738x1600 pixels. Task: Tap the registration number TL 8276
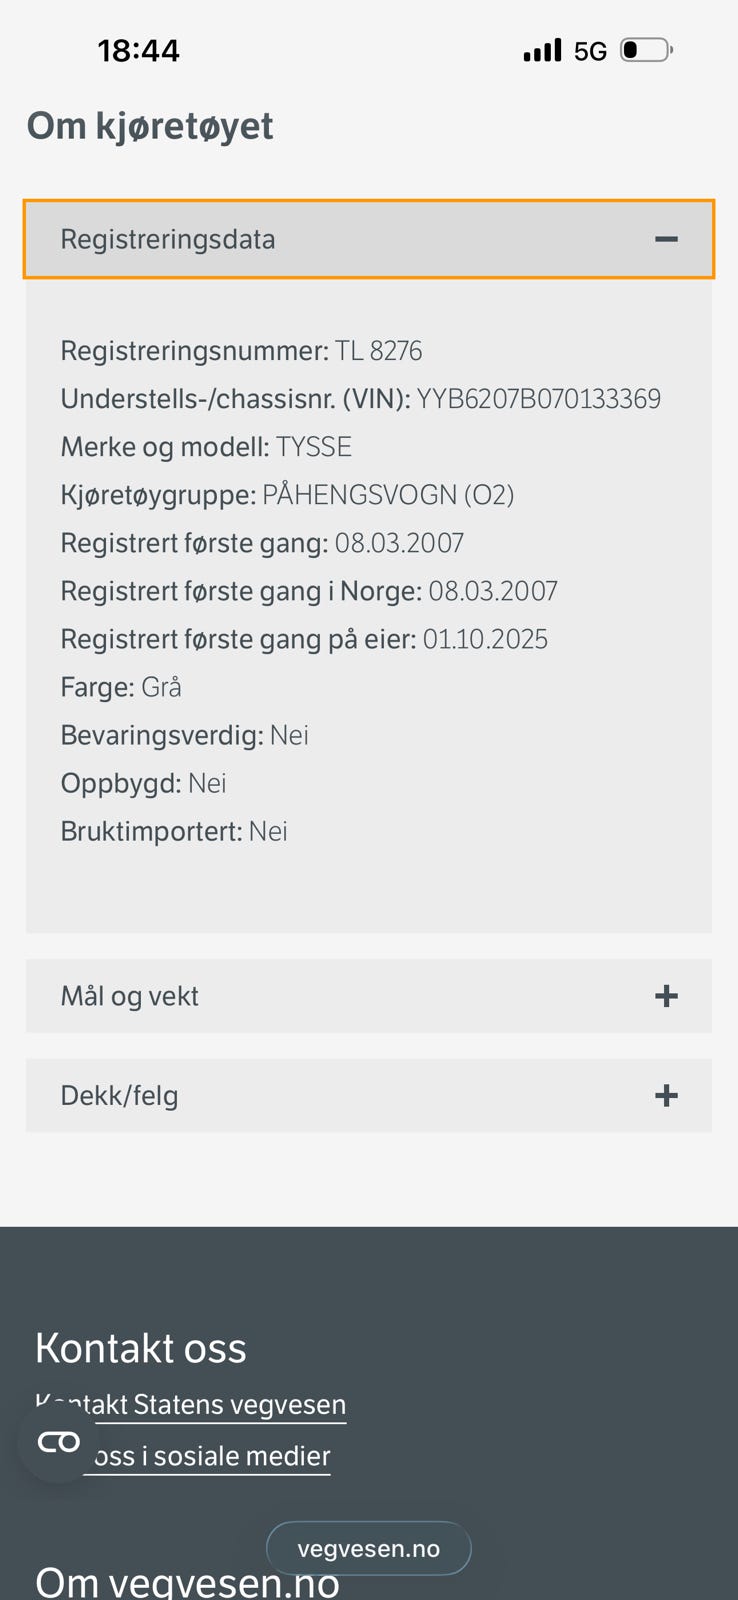point(379,351)
